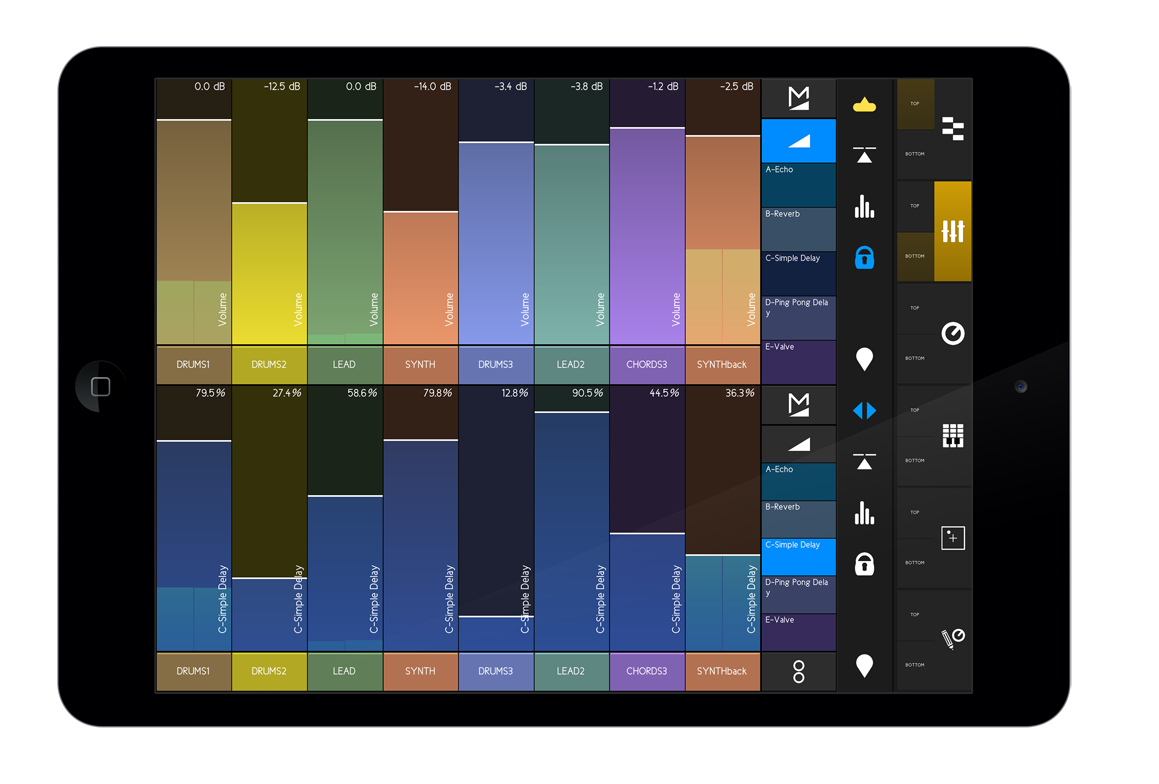Toggle the blue padlock icon

[865, 257]
